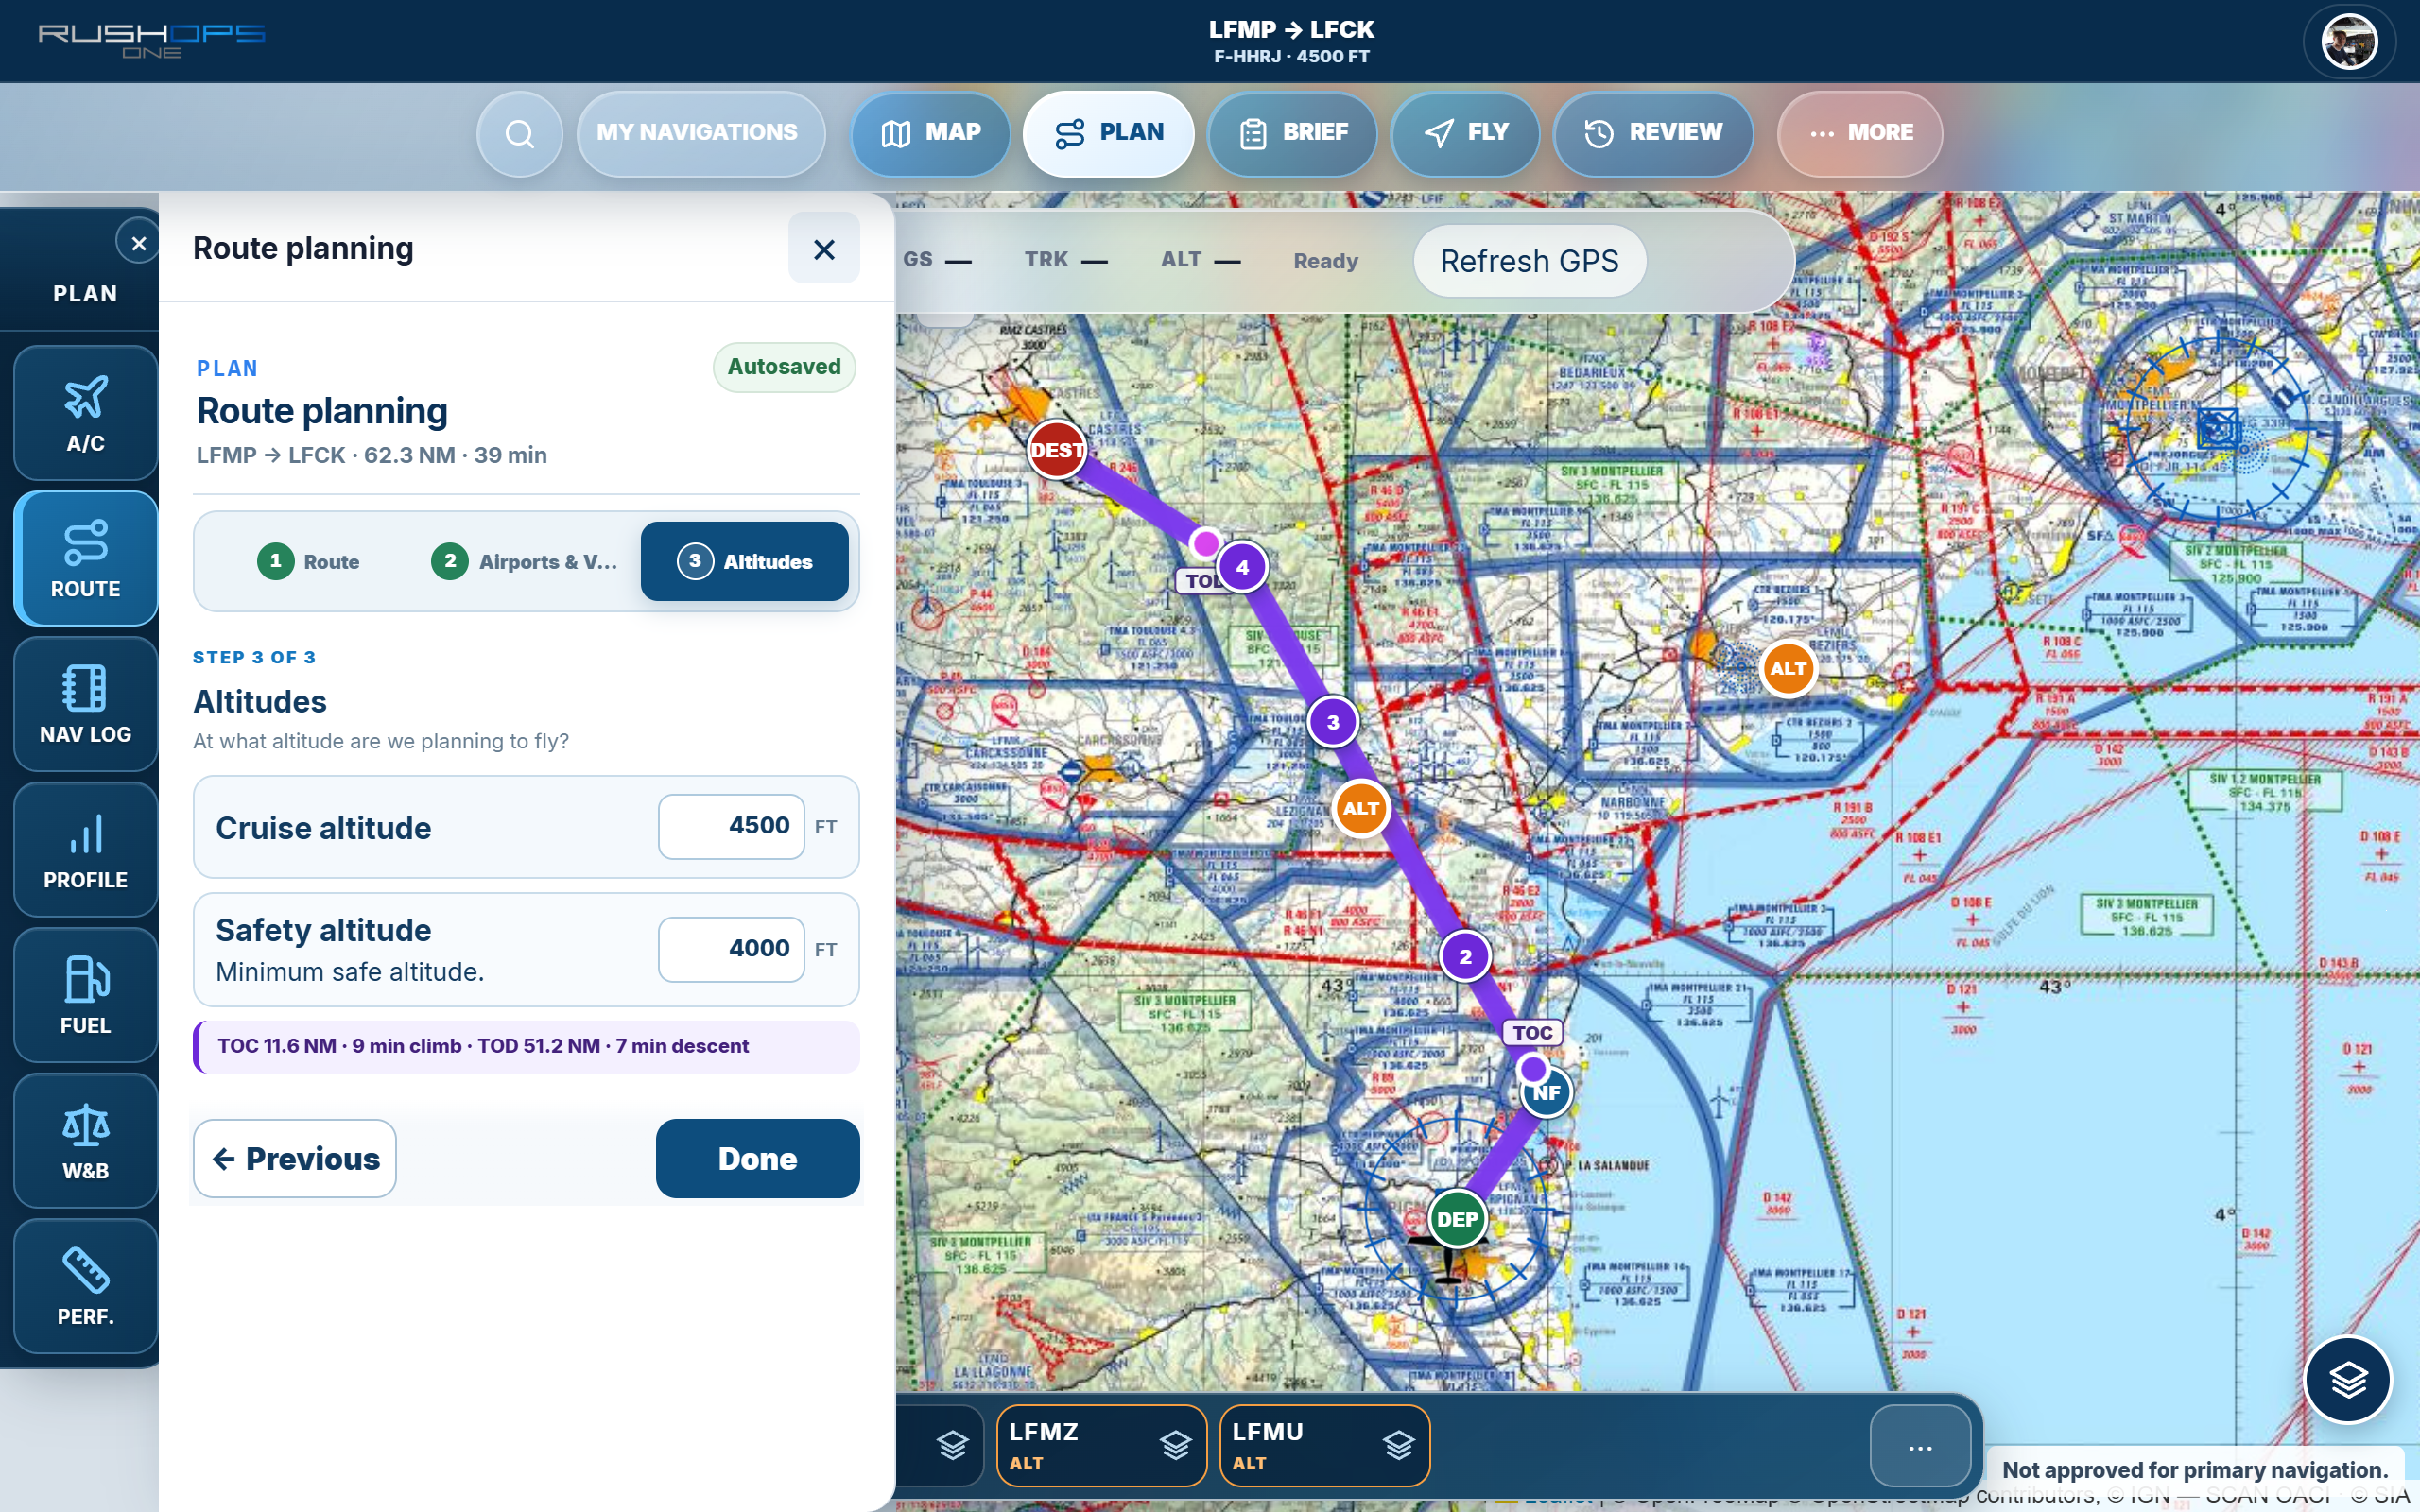The width and height of the screenshot is (2420, 1512).
Task: Click the TOC/TOD summary text line
Action: pyautogui.click(x=483, y=1046)
